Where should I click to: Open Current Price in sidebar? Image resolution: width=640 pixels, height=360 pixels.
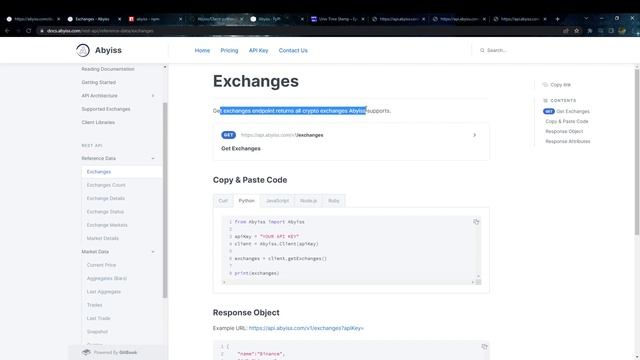coord(101,265)
